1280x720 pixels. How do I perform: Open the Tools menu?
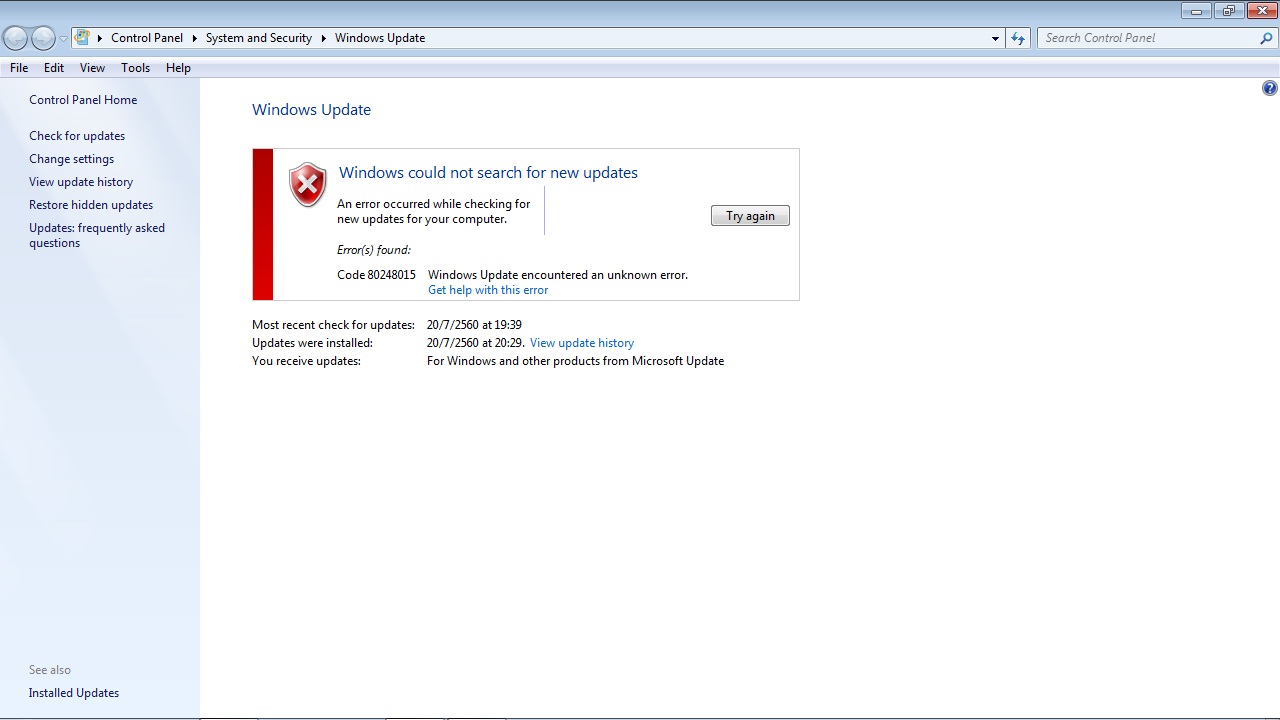135,68
